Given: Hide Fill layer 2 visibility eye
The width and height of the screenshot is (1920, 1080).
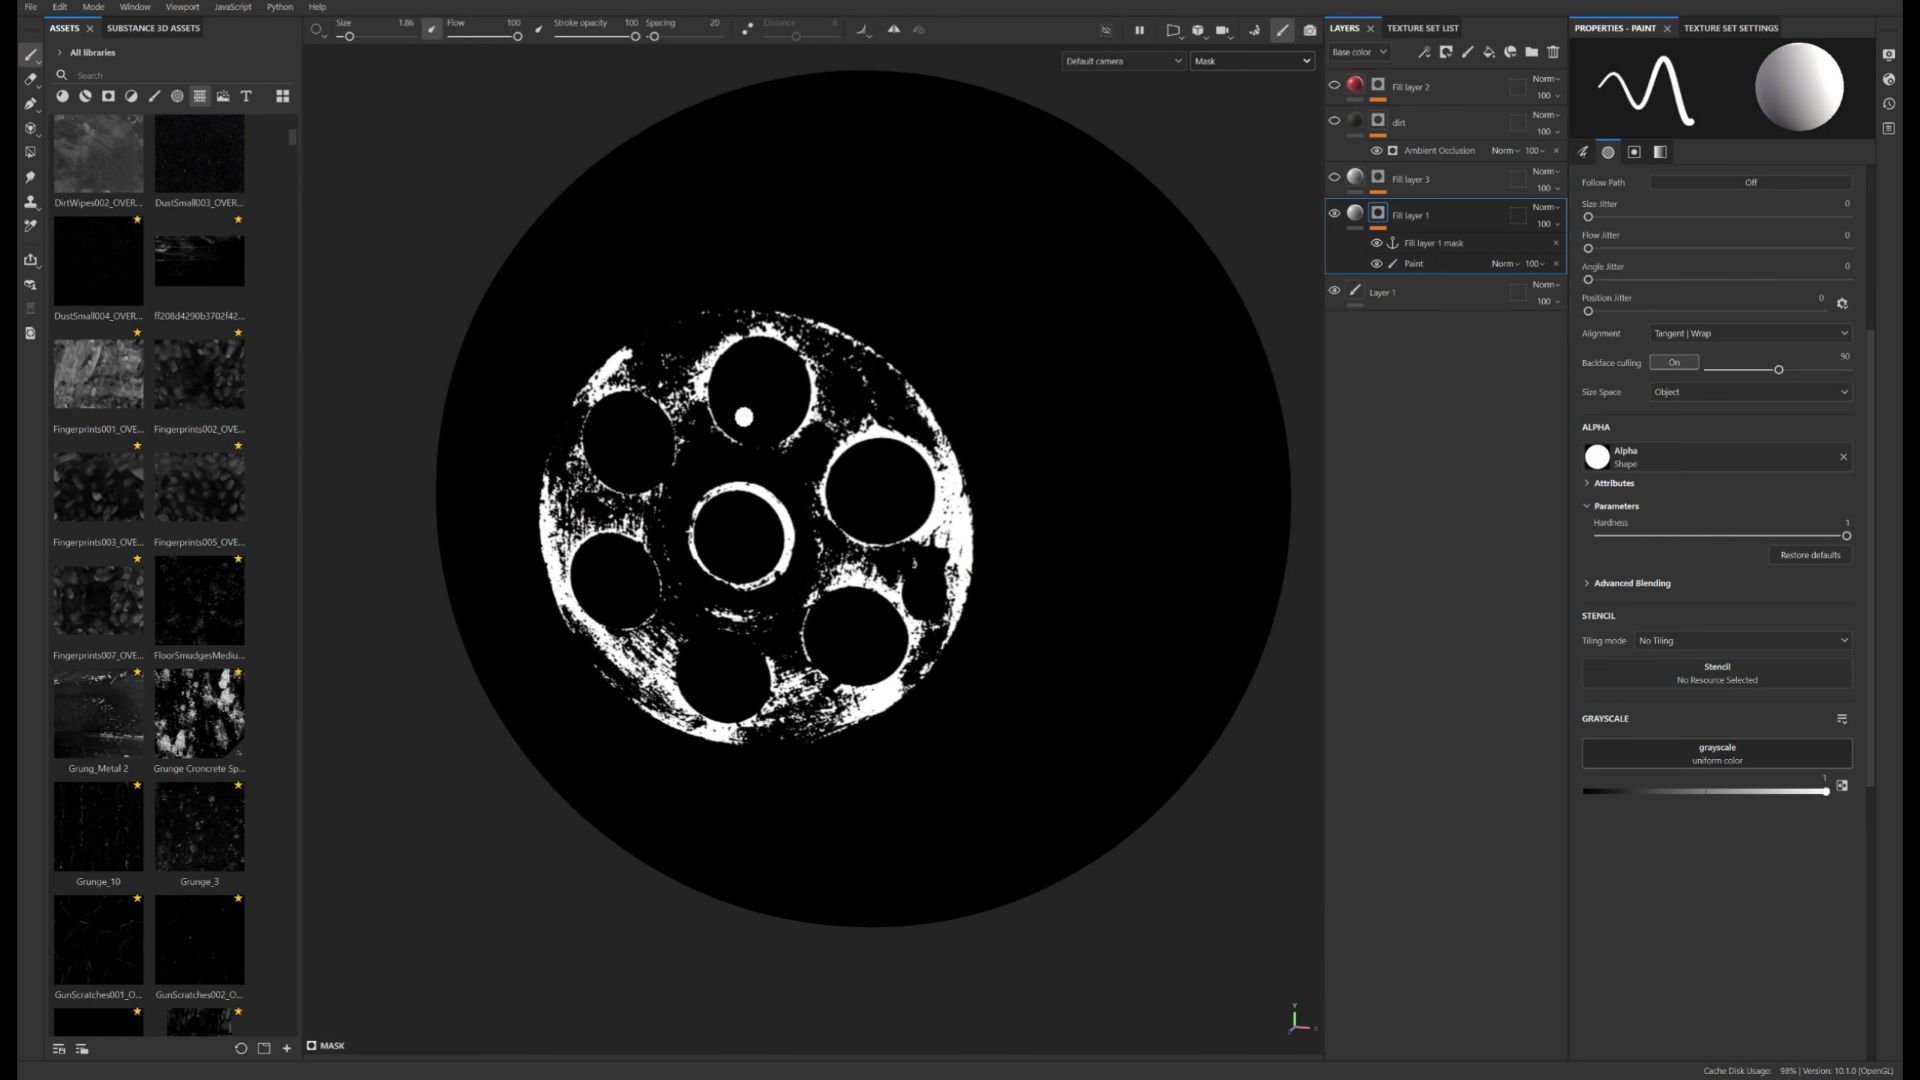Looking at the screenshot, I should click(1334, 85).
